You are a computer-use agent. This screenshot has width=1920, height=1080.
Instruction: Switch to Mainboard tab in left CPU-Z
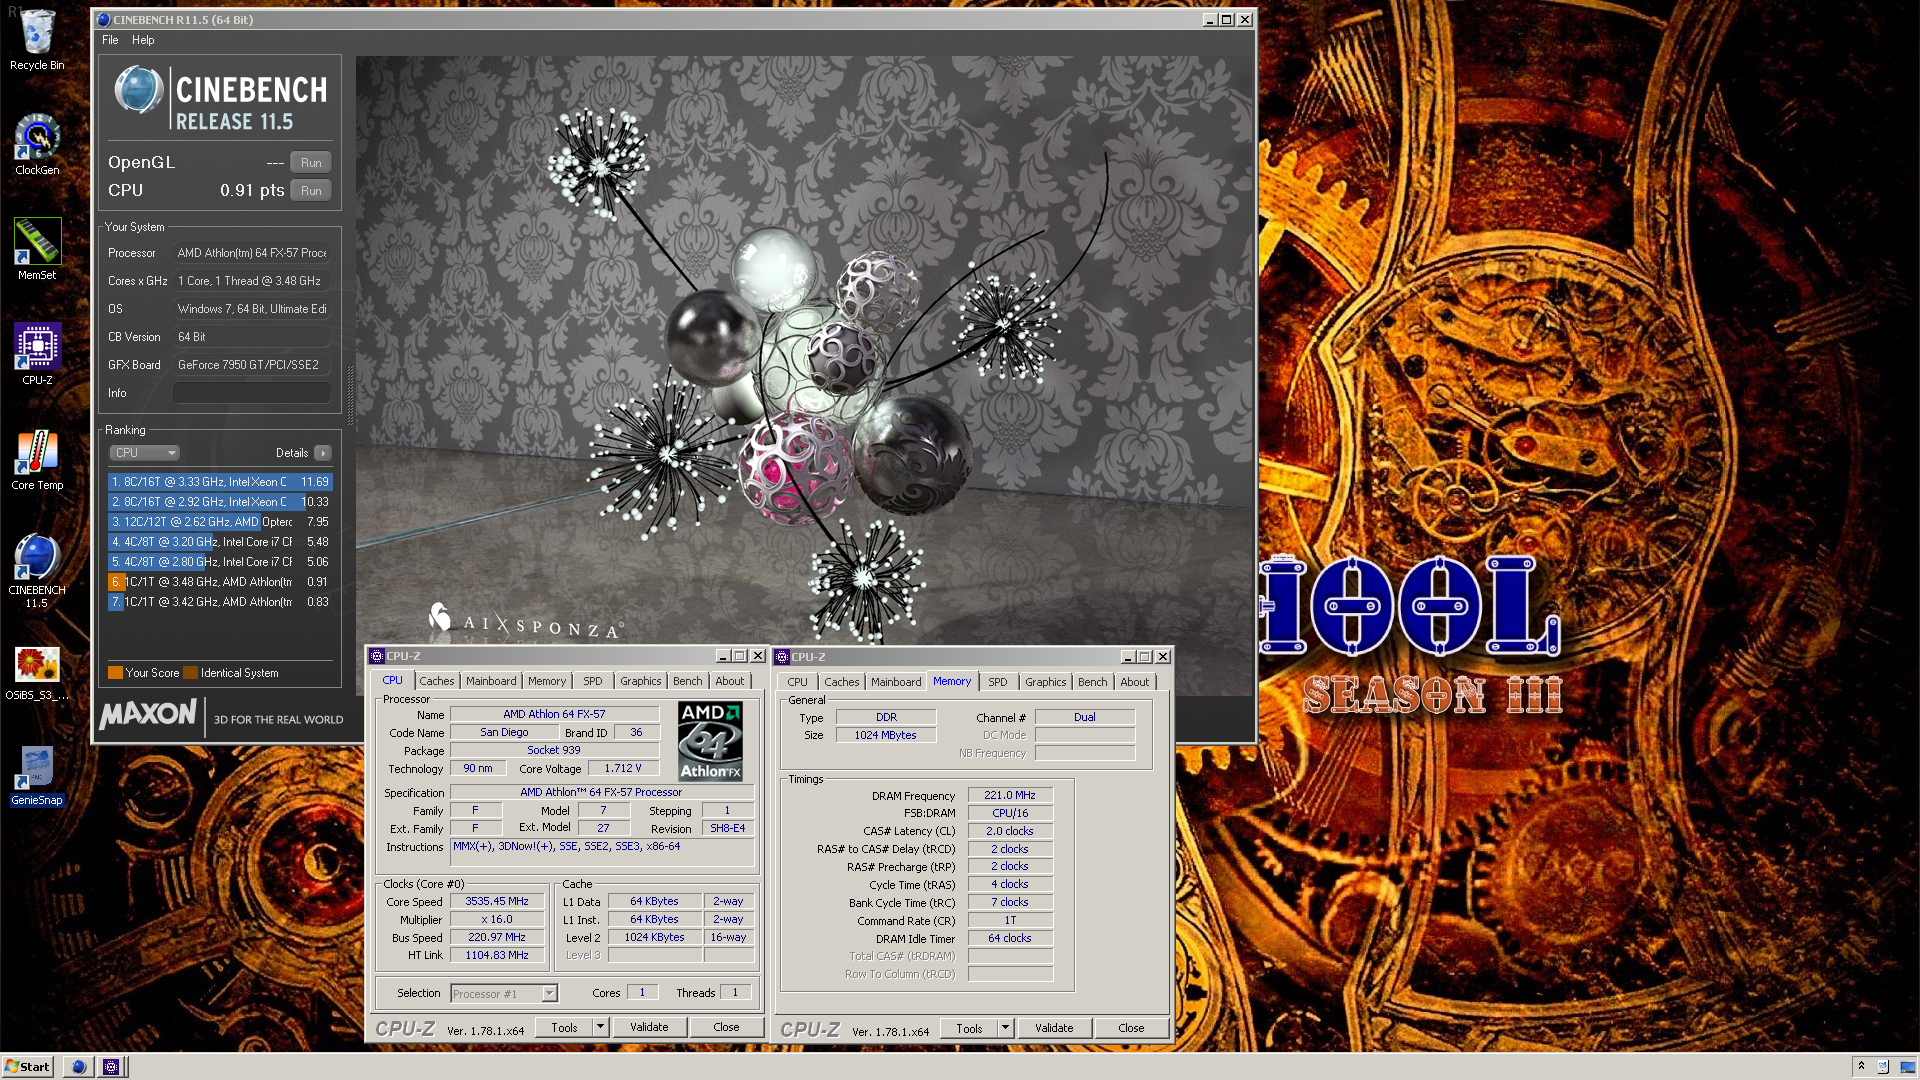pyautogui.click(x=491, y=681)
